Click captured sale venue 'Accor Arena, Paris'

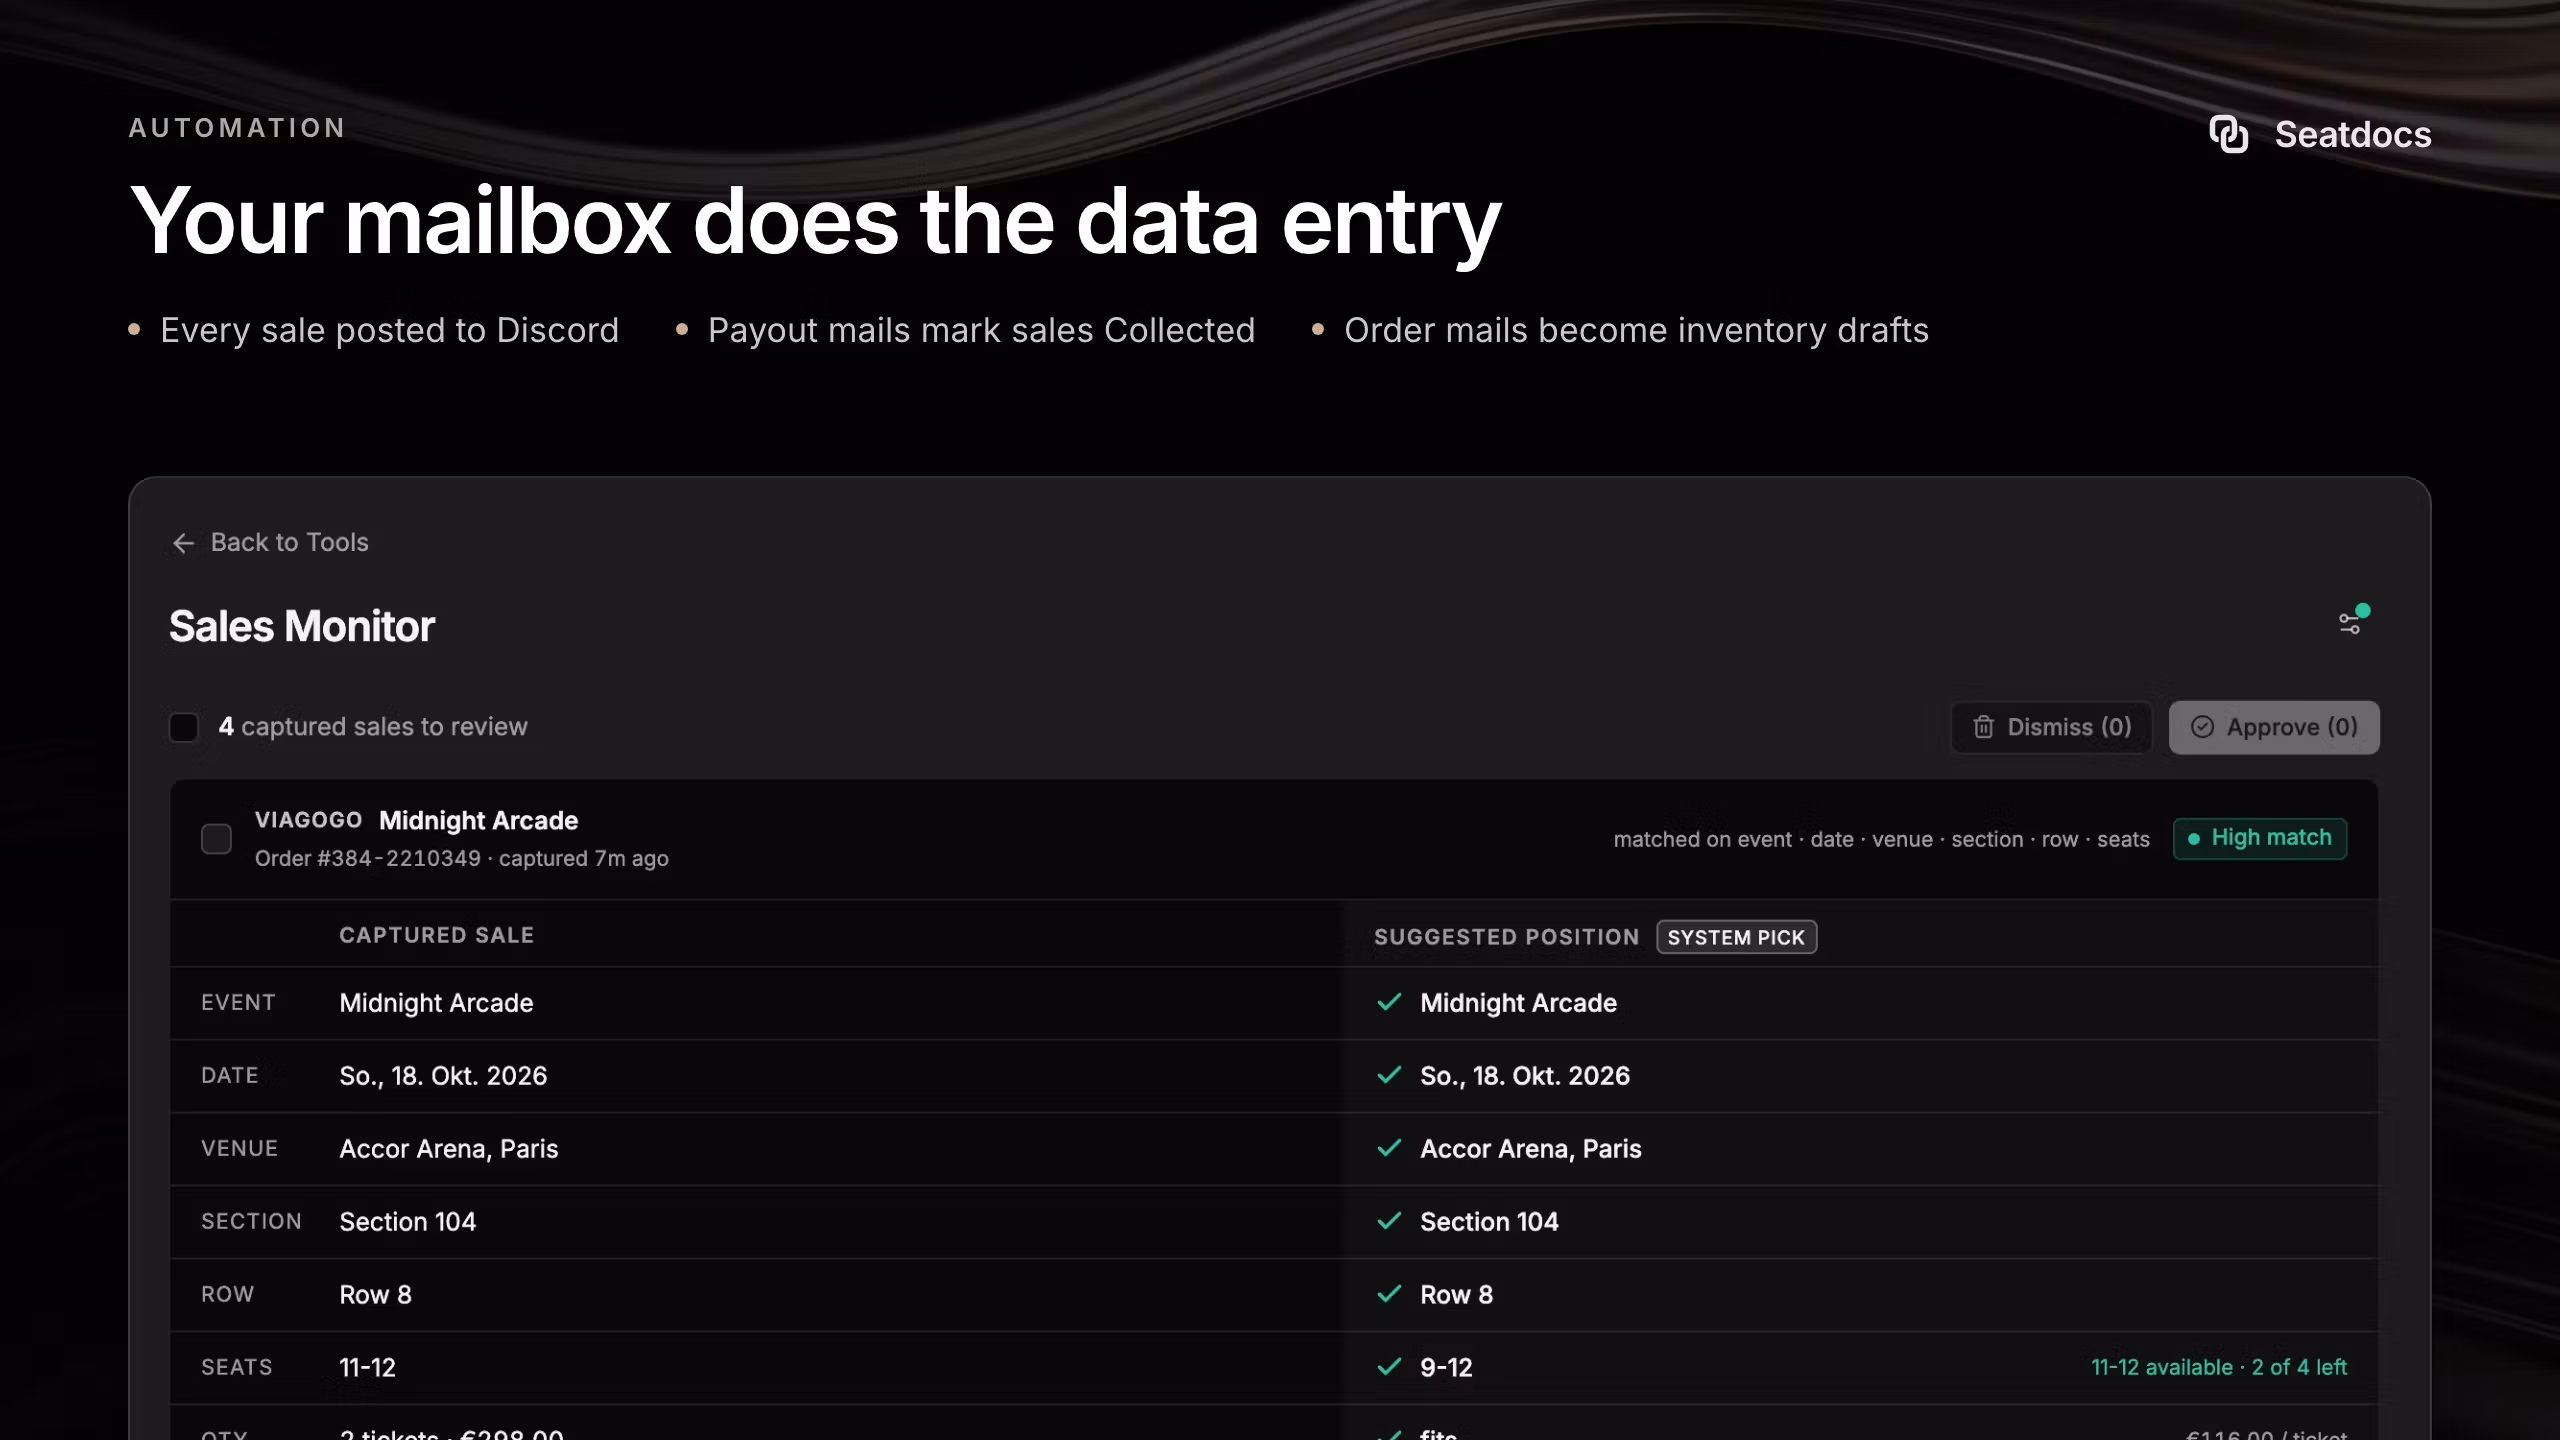click(448, 1148)
